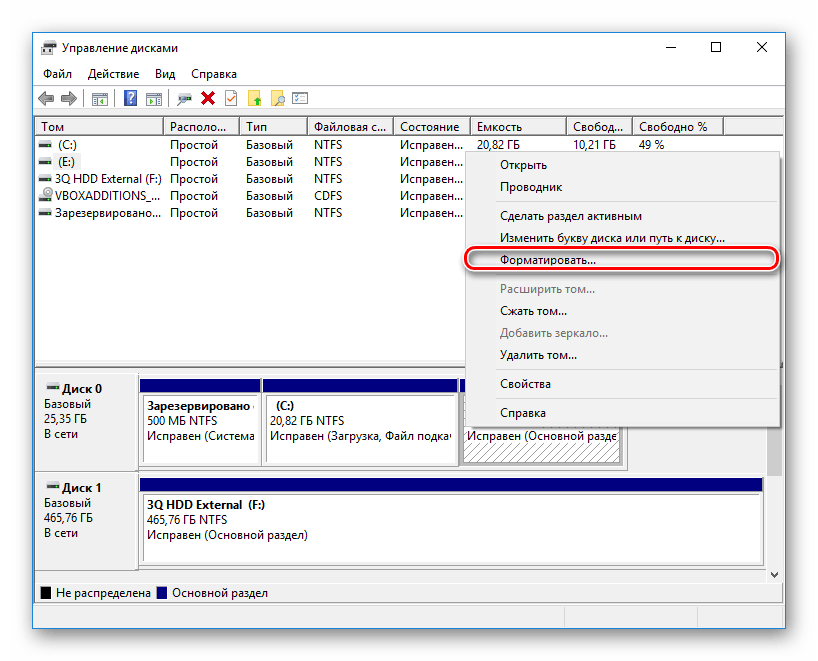818x661 pixels.
Task: Open the Вид menu
Action: 165,74
